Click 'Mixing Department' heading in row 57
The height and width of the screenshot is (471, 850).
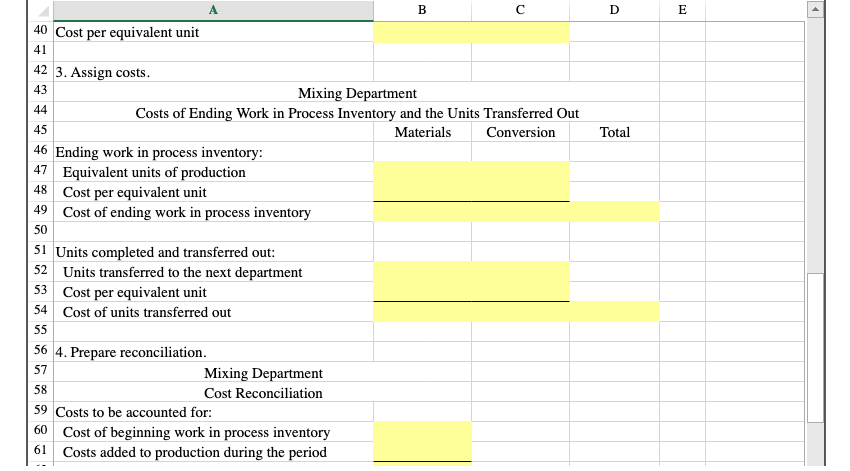click(263, 373)
